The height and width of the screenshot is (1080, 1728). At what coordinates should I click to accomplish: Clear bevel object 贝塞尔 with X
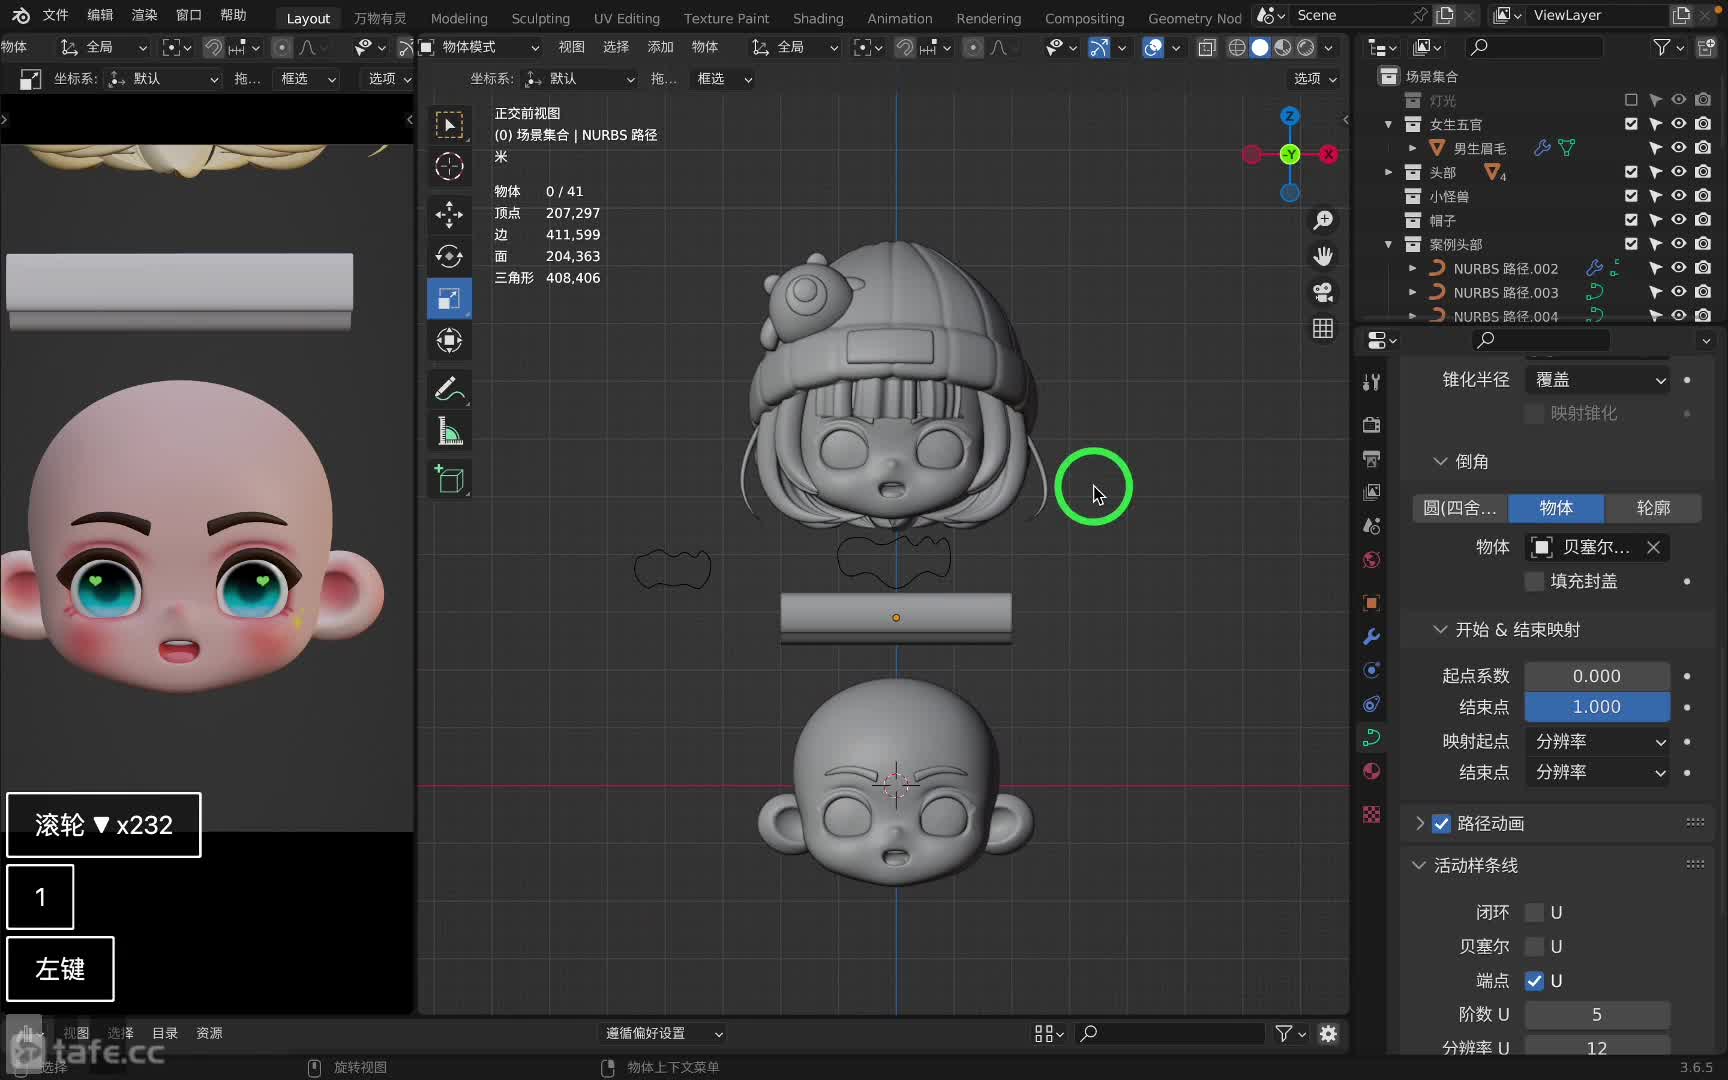[x=1653, y=547]
